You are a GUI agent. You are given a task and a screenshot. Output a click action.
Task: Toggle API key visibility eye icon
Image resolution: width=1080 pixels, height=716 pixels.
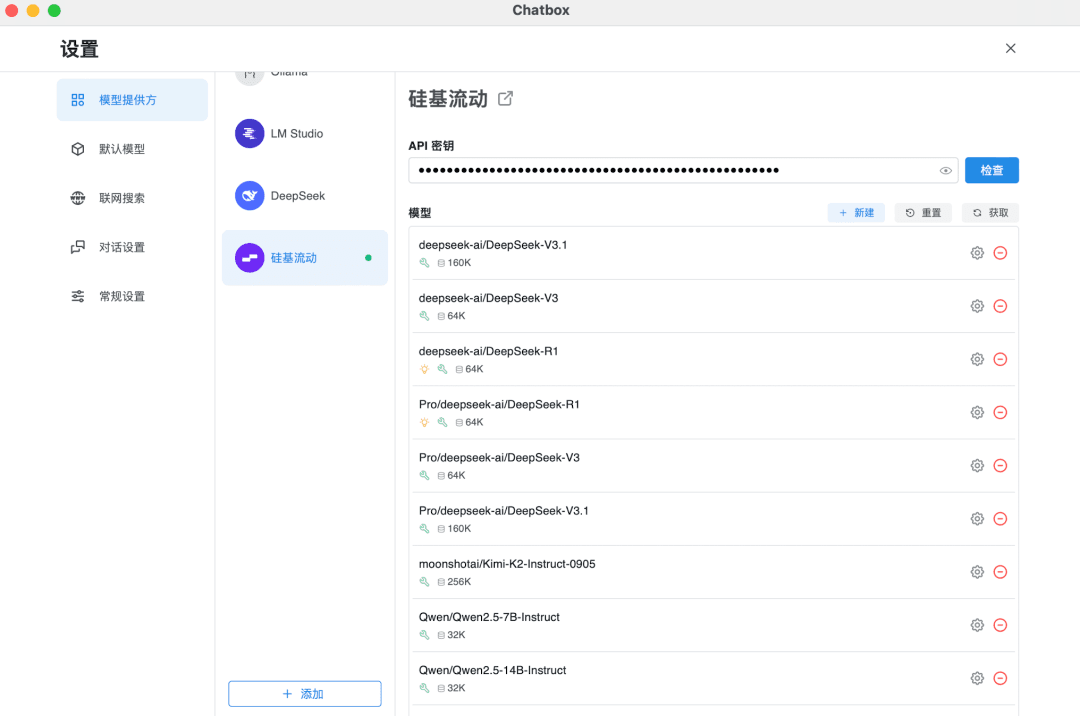(x=945, y=171)
